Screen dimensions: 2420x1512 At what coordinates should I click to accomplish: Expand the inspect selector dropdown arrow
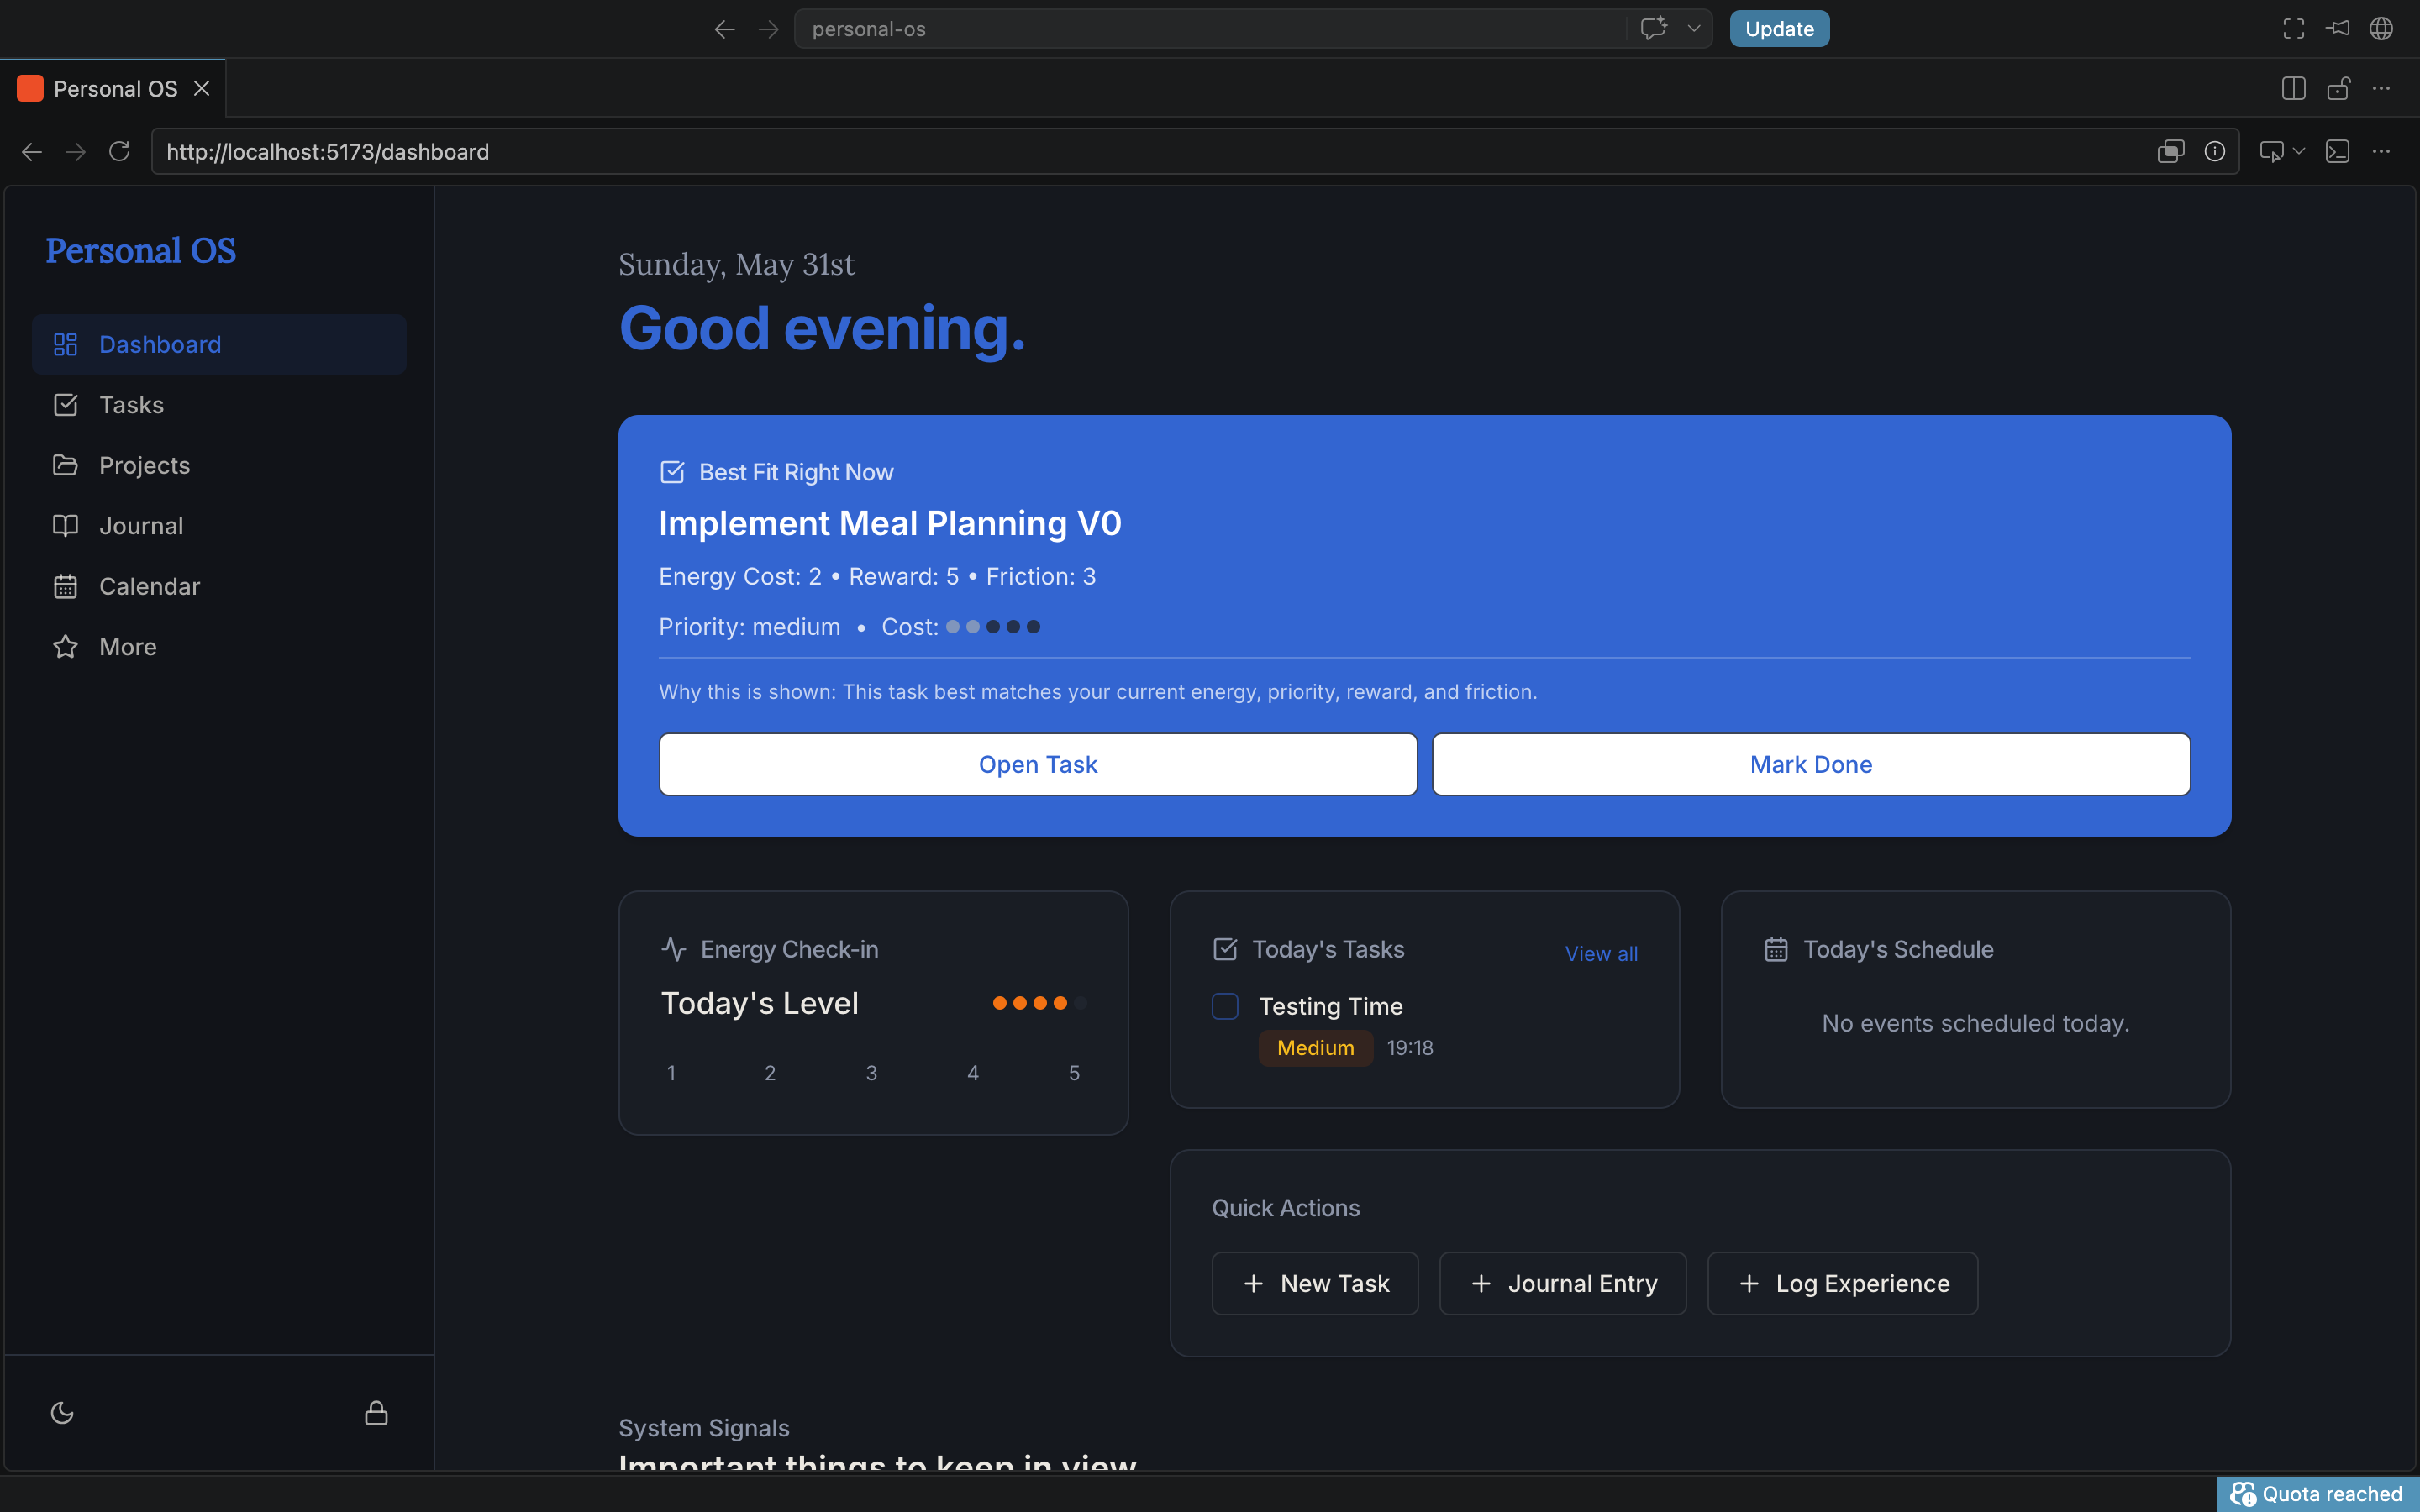pos(2299,151)
